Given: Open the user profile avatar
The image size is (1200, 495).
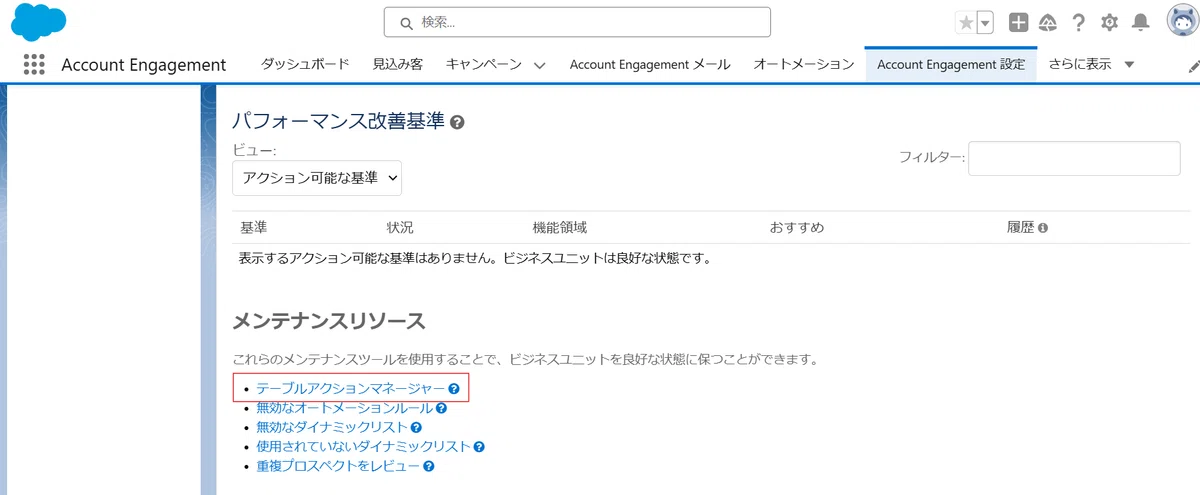Looking at the screenshot, I should (1182, 21).
